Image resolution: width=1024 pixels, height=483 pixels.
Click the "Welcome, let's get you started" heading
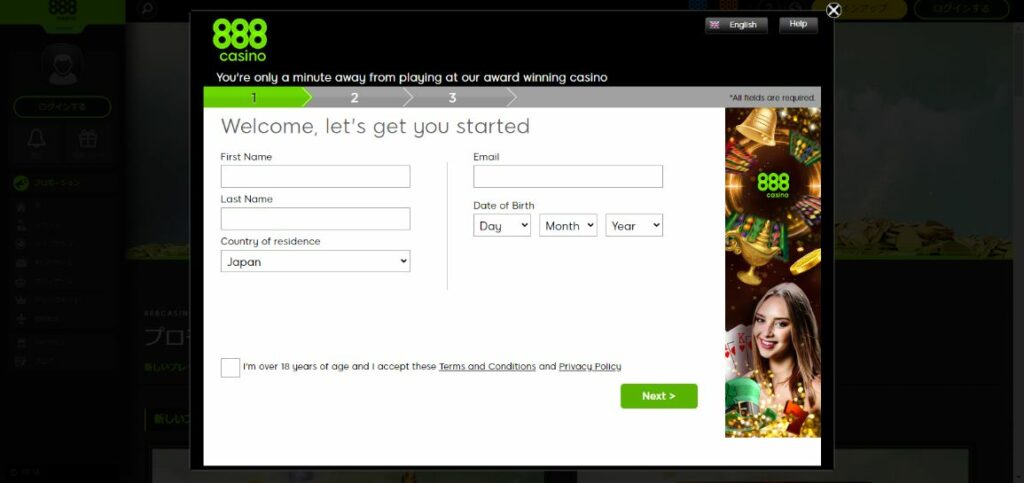(375, 126)
